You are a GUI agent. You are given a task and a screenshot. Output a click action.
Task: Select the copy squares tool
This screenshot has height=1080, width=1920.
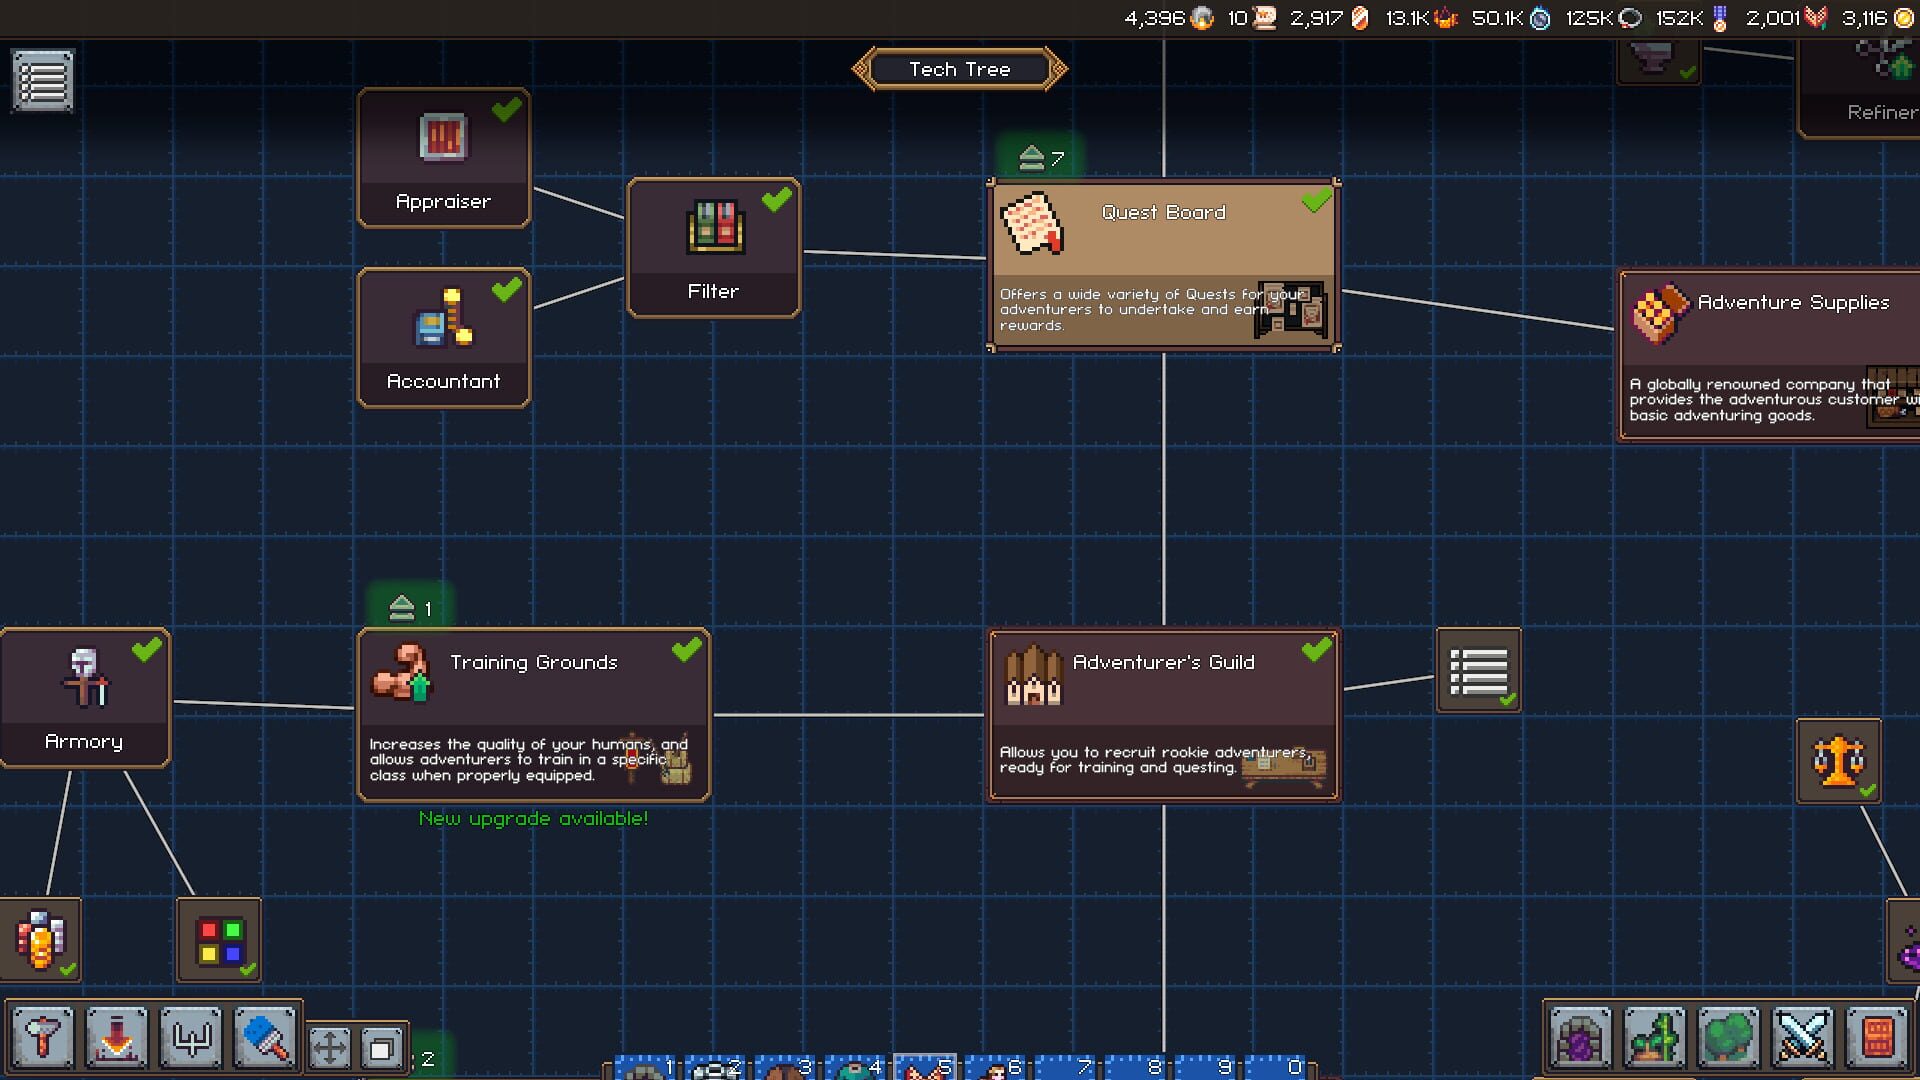click(x=381, y=1048)
